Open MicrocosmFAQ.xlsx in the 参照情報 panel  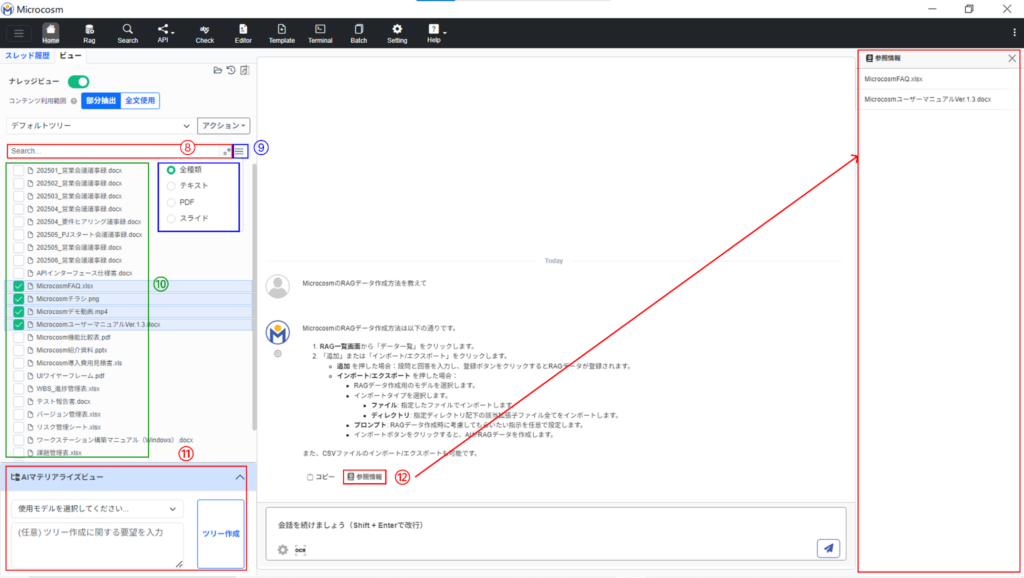[893, 79]
